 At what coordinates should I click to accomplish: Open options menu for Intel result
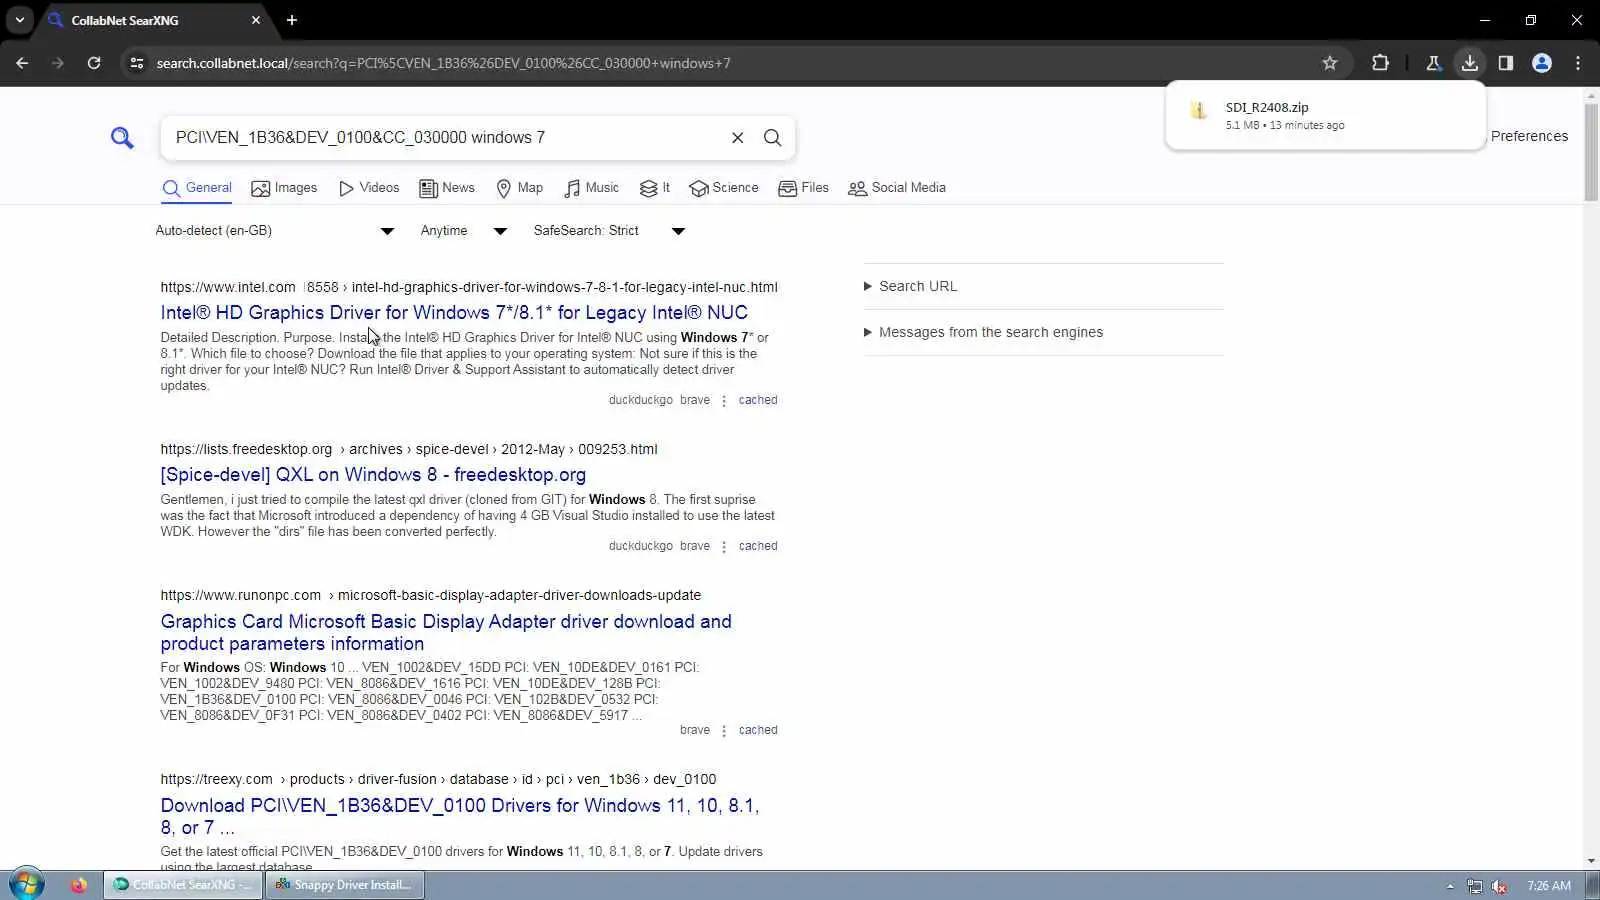pyautogui.click(x=724, y=401)
